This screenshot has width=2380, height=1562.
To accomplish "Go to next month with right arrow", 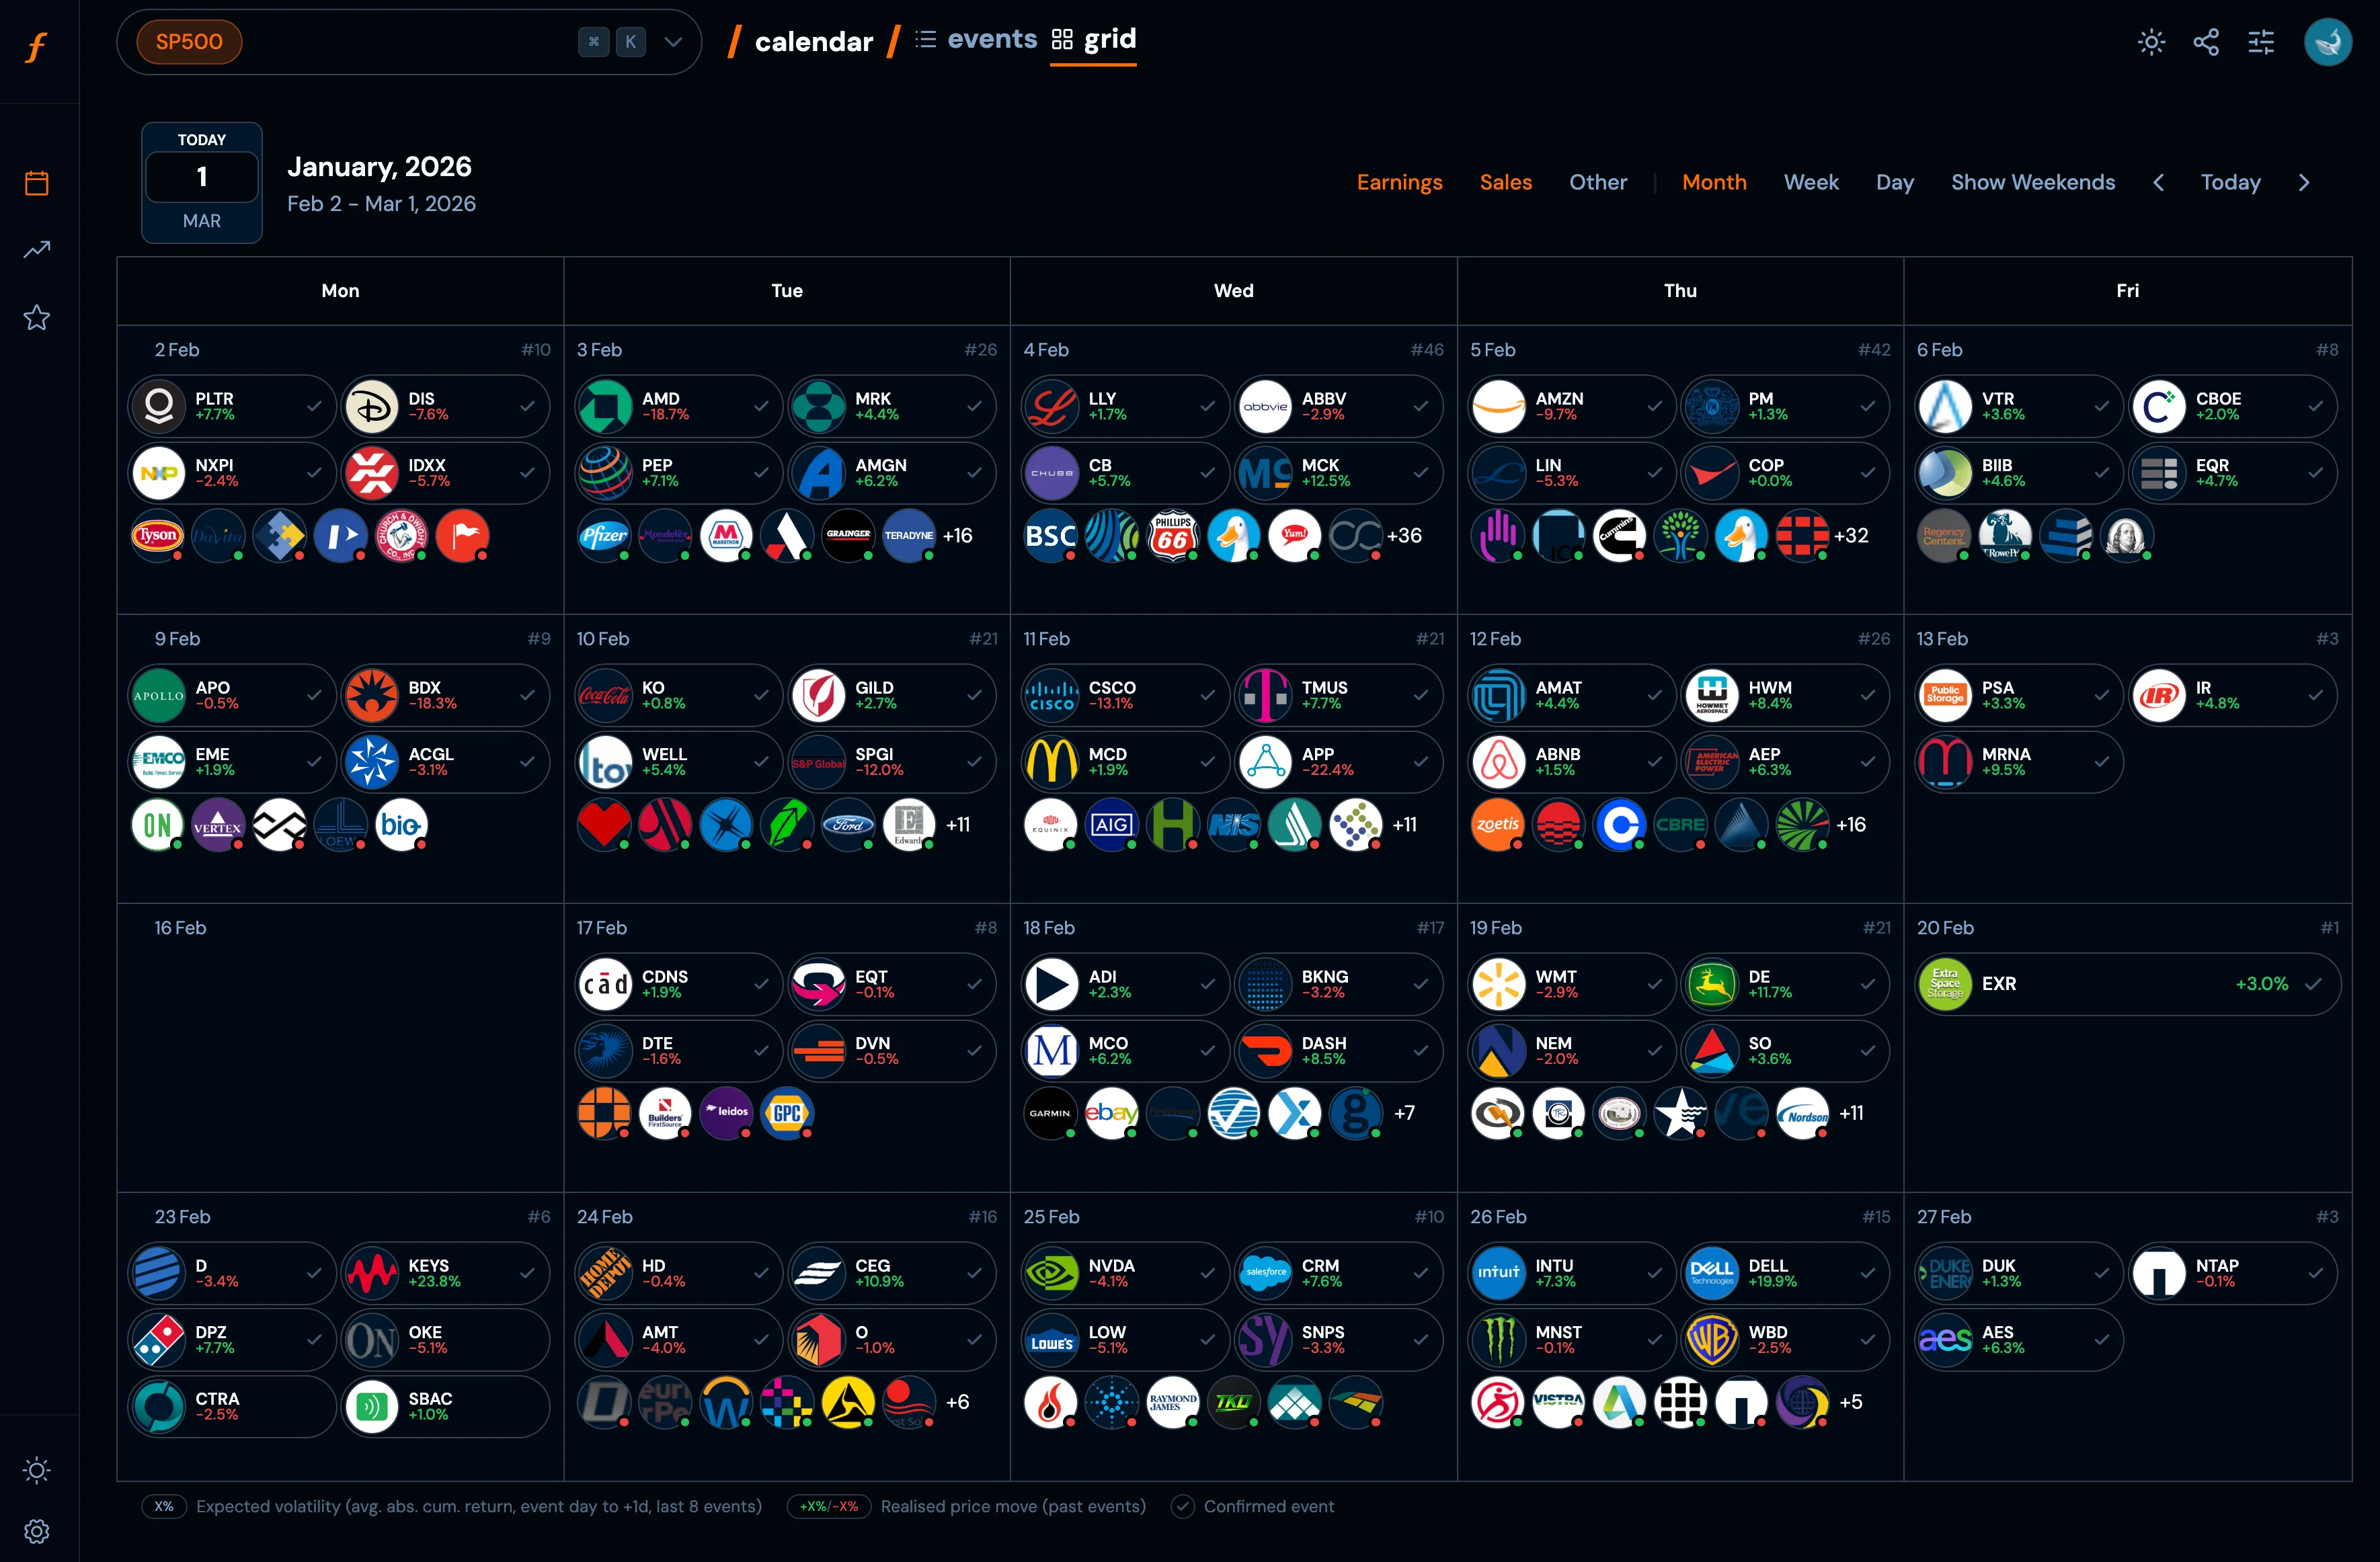I will coord(2304,182).
